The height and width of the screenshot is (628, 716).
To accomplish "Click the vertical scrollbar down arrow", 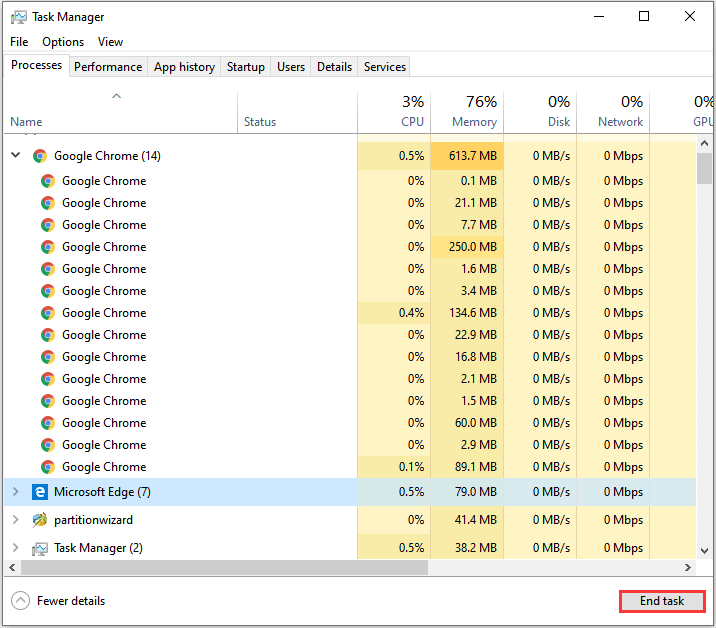I will click(x=704, y=551).
